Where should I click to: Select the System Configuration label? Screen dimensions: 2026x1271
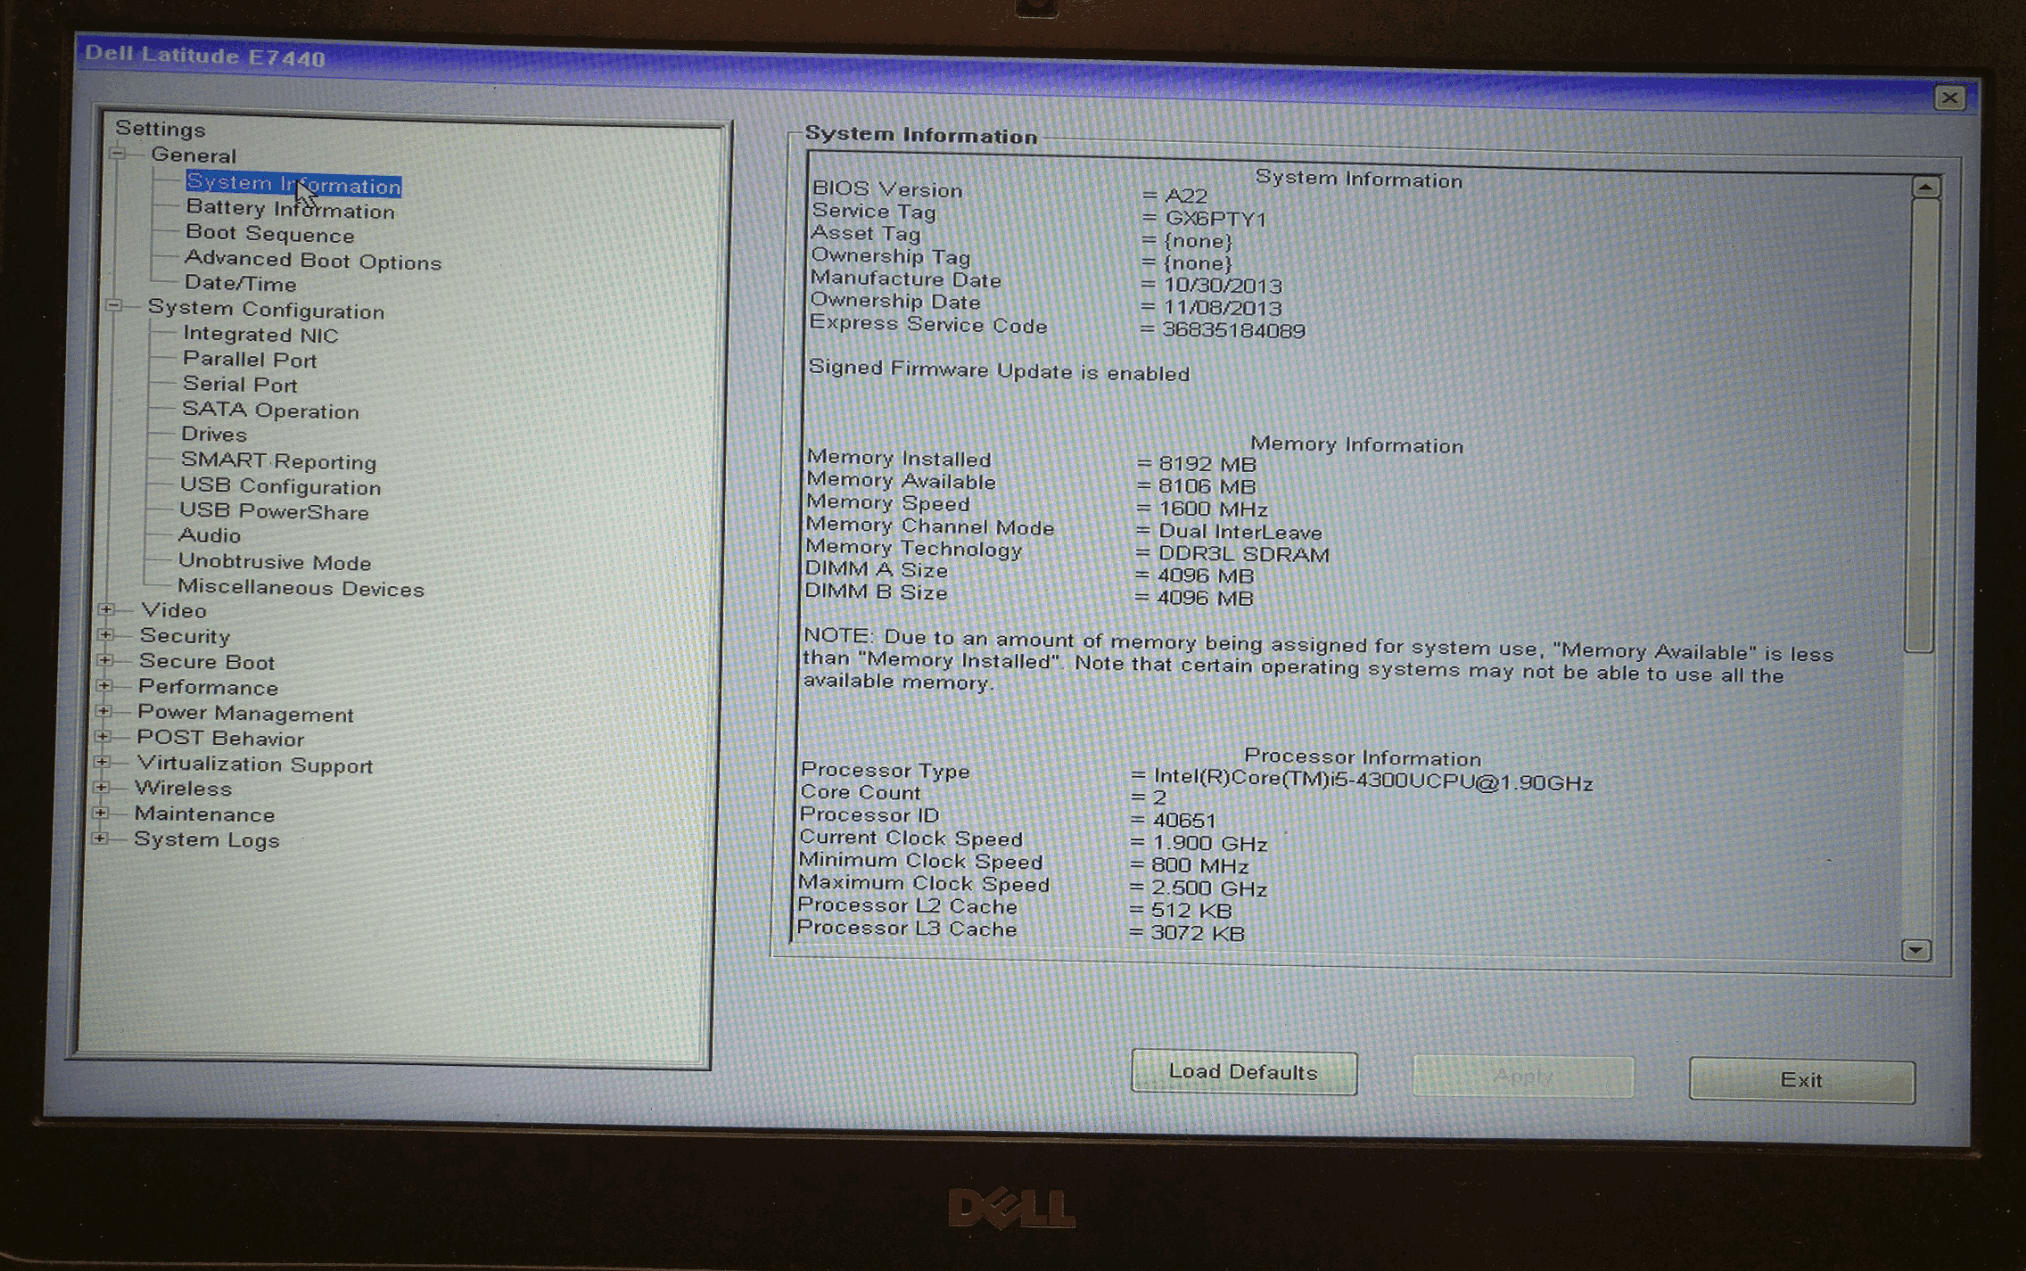point(266,309)
